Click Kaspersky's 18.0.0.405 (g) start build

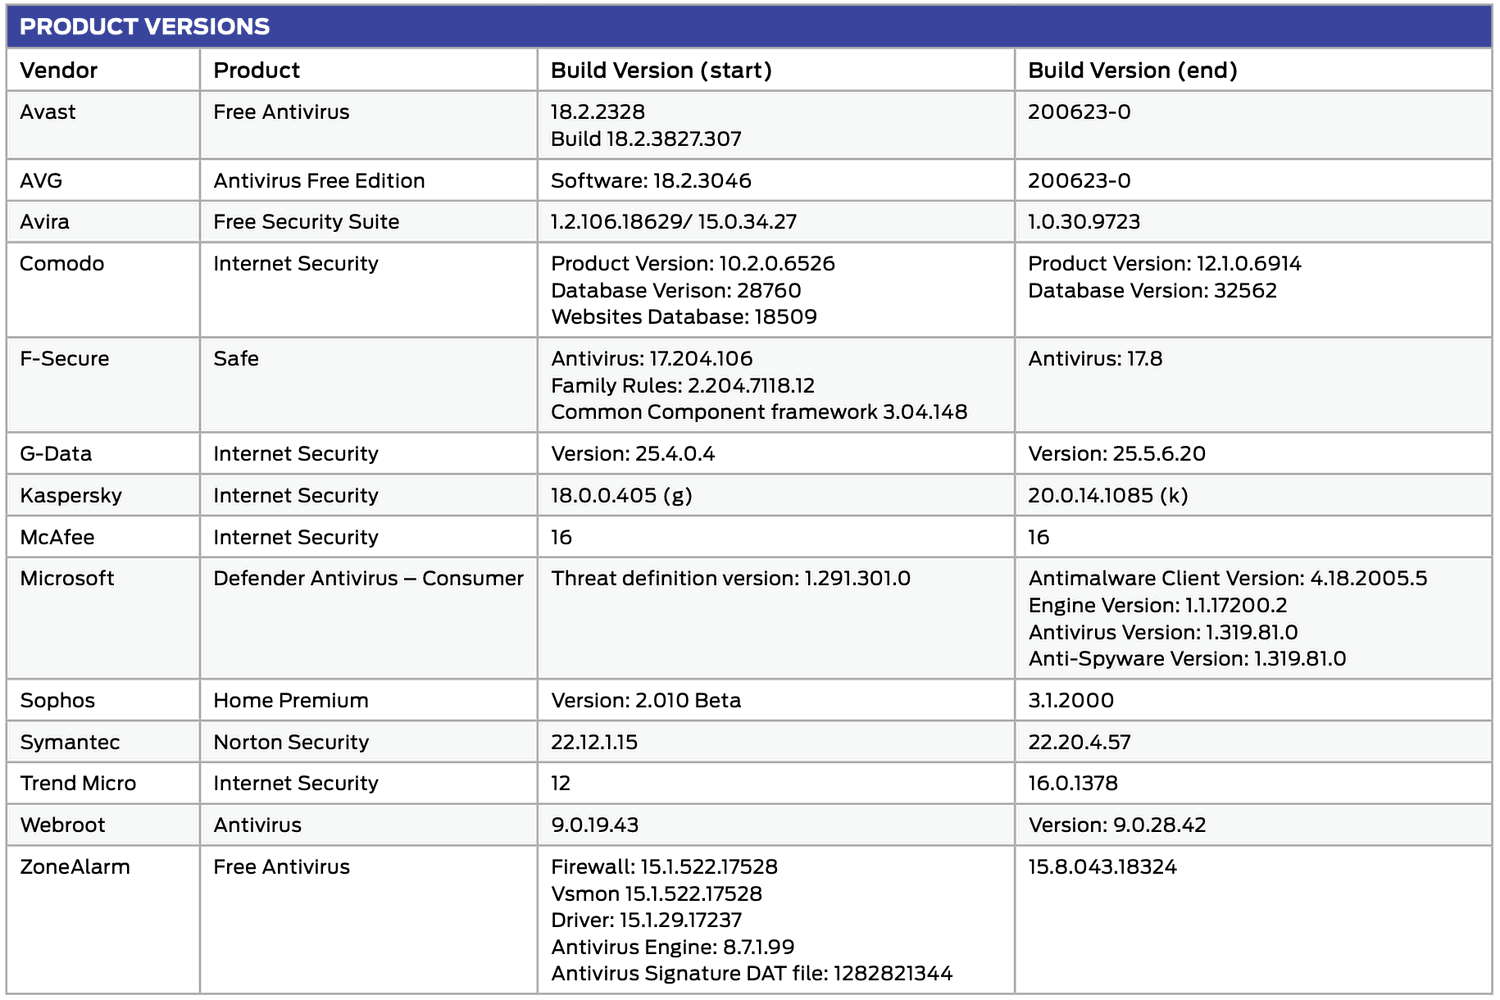pos(621,496)
